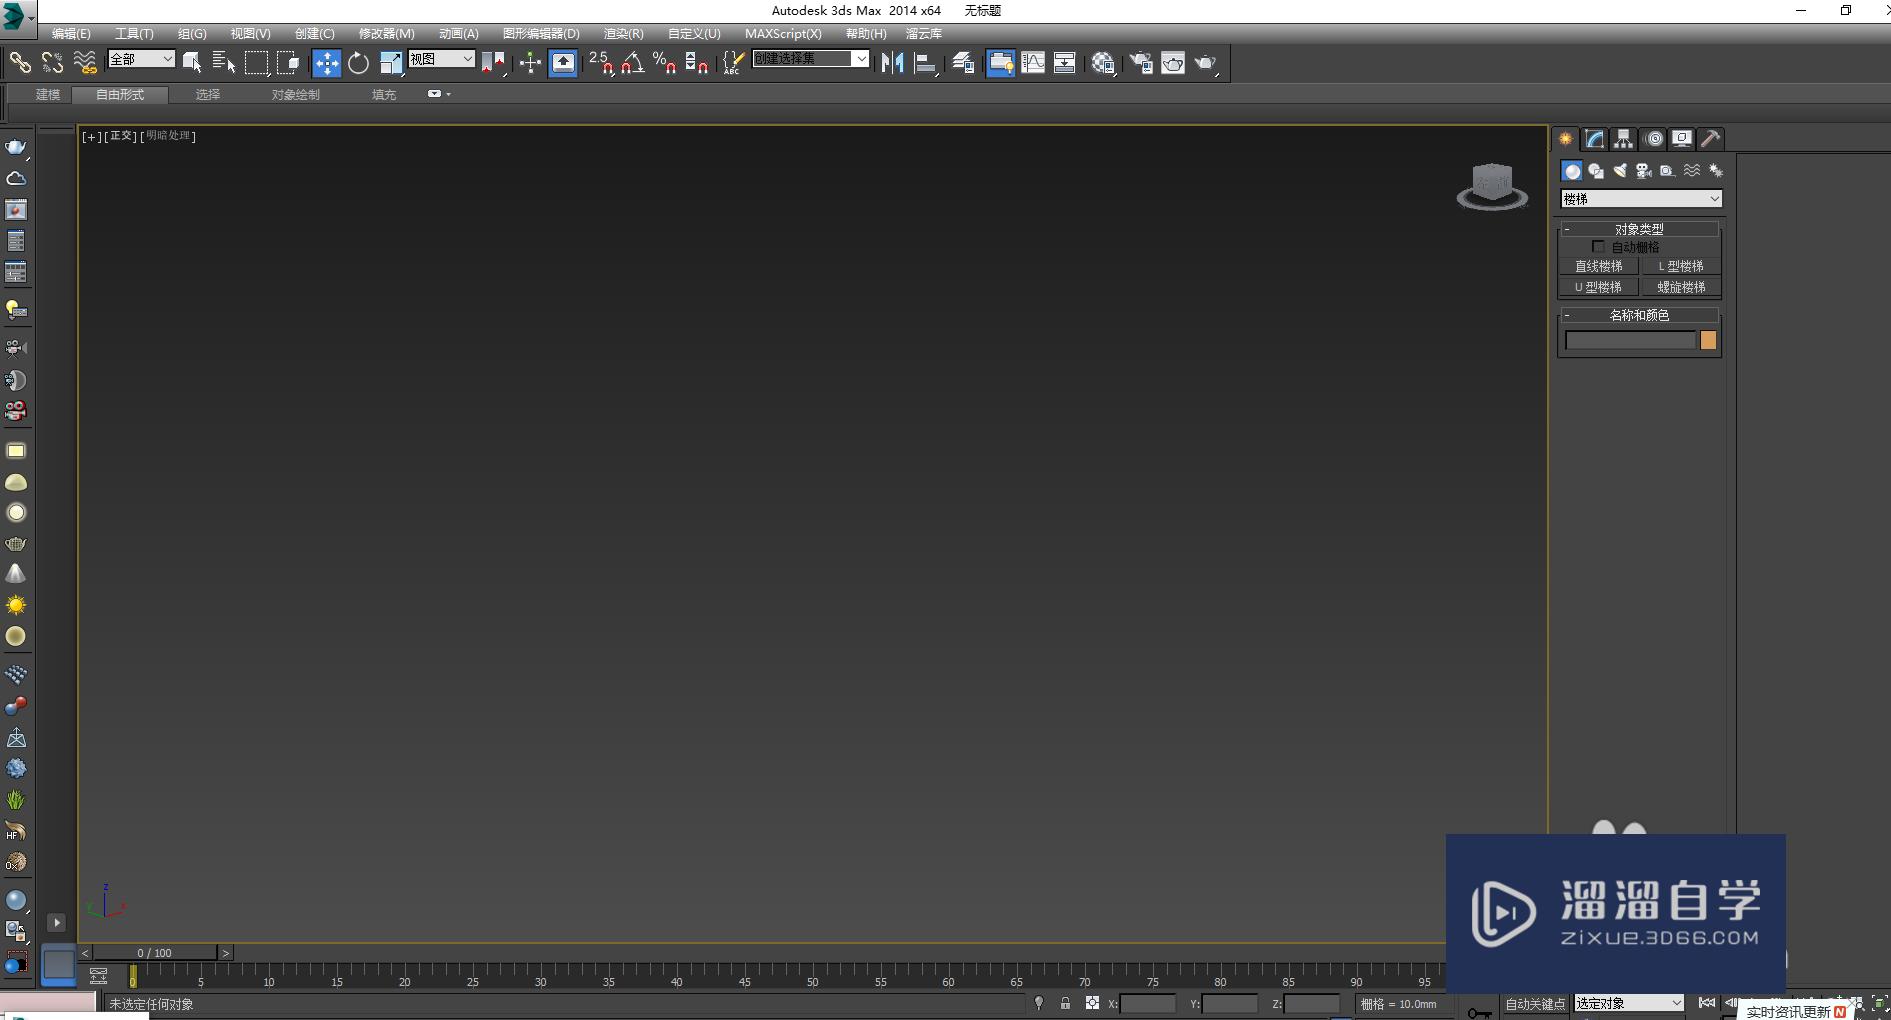The width and height of the screenshot is (1891, 1020).
Task: Toggle the Angle Snap button
Action: (x=633, y=63)
